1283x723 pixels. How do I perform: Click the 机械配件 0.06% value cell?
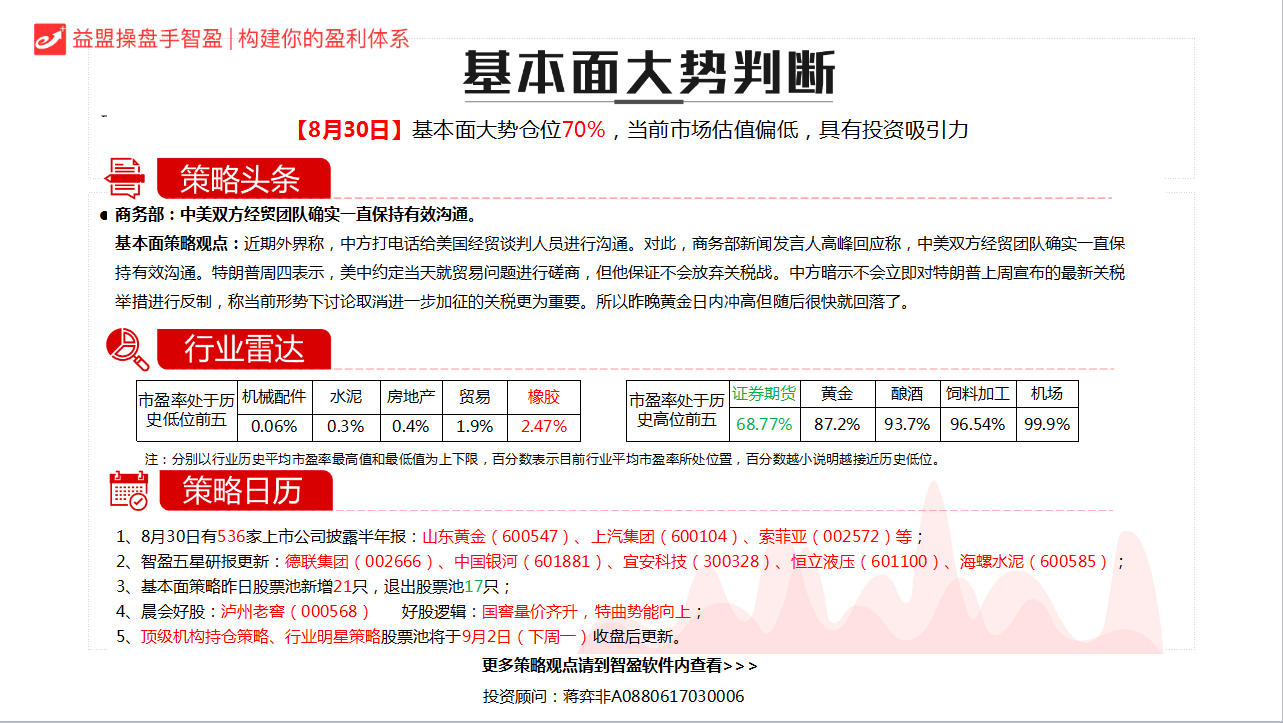[x=274, y=426]
